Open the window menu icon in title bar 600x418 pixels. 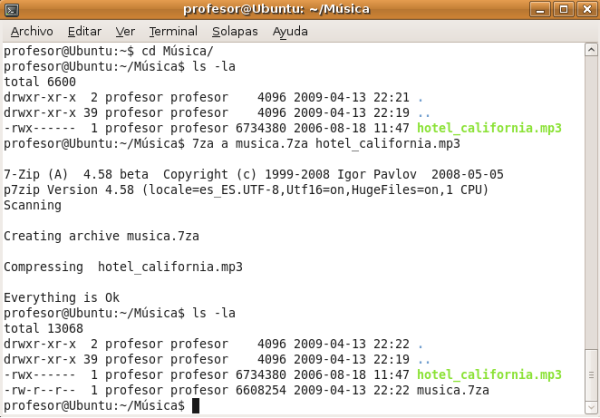coord(10,10)
